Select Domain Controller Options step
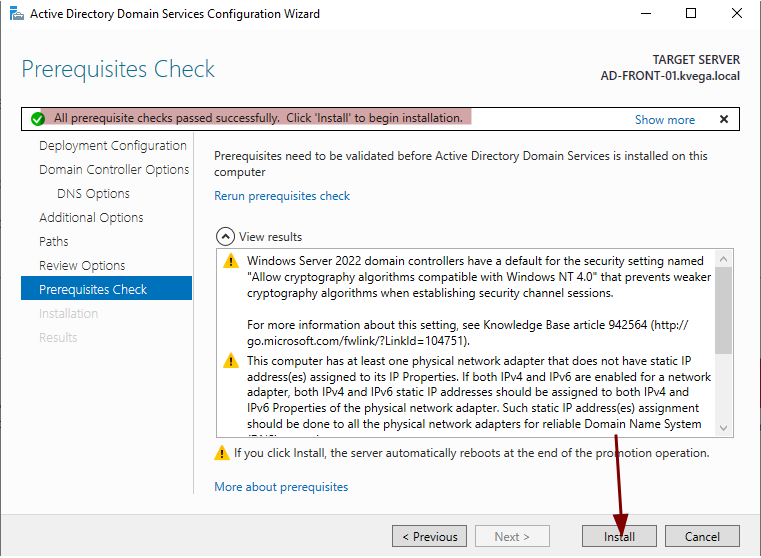 [114, 170]
